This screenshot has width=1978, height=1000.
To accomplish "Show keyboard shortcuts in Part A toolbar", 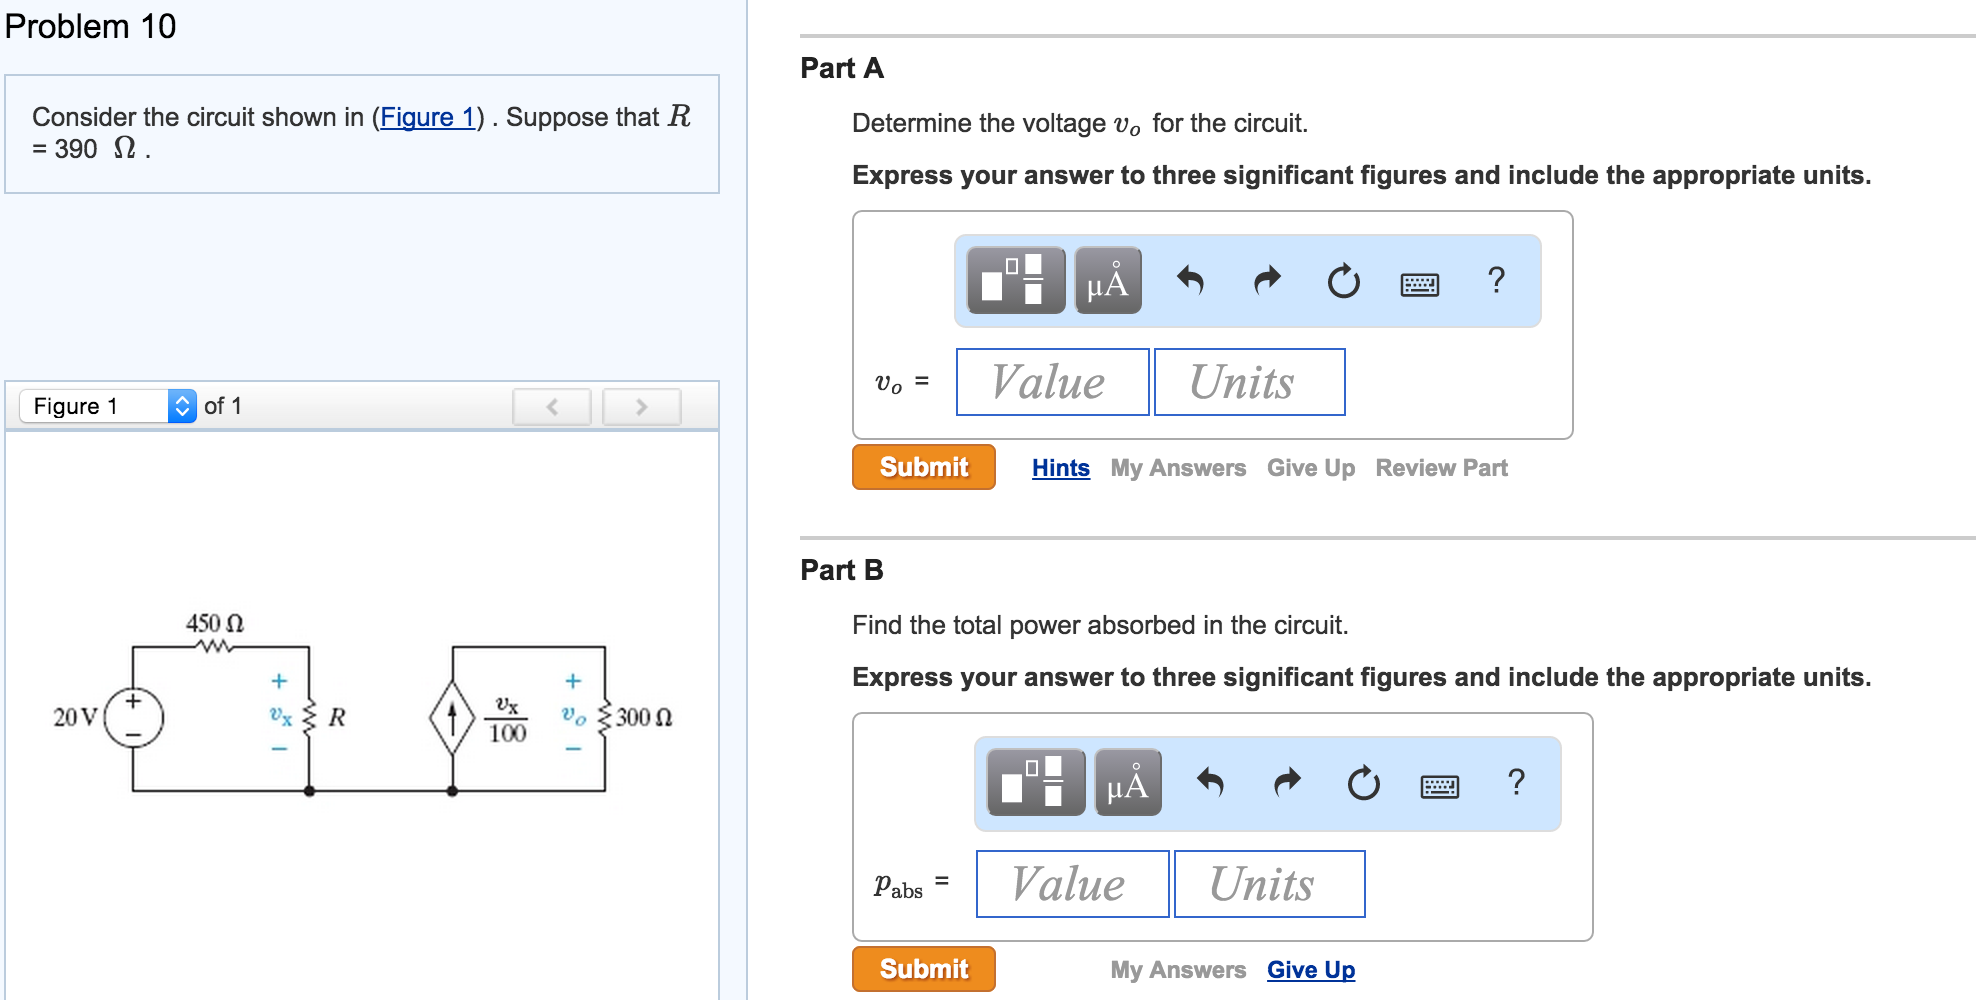I will [x=1420, y=284].
